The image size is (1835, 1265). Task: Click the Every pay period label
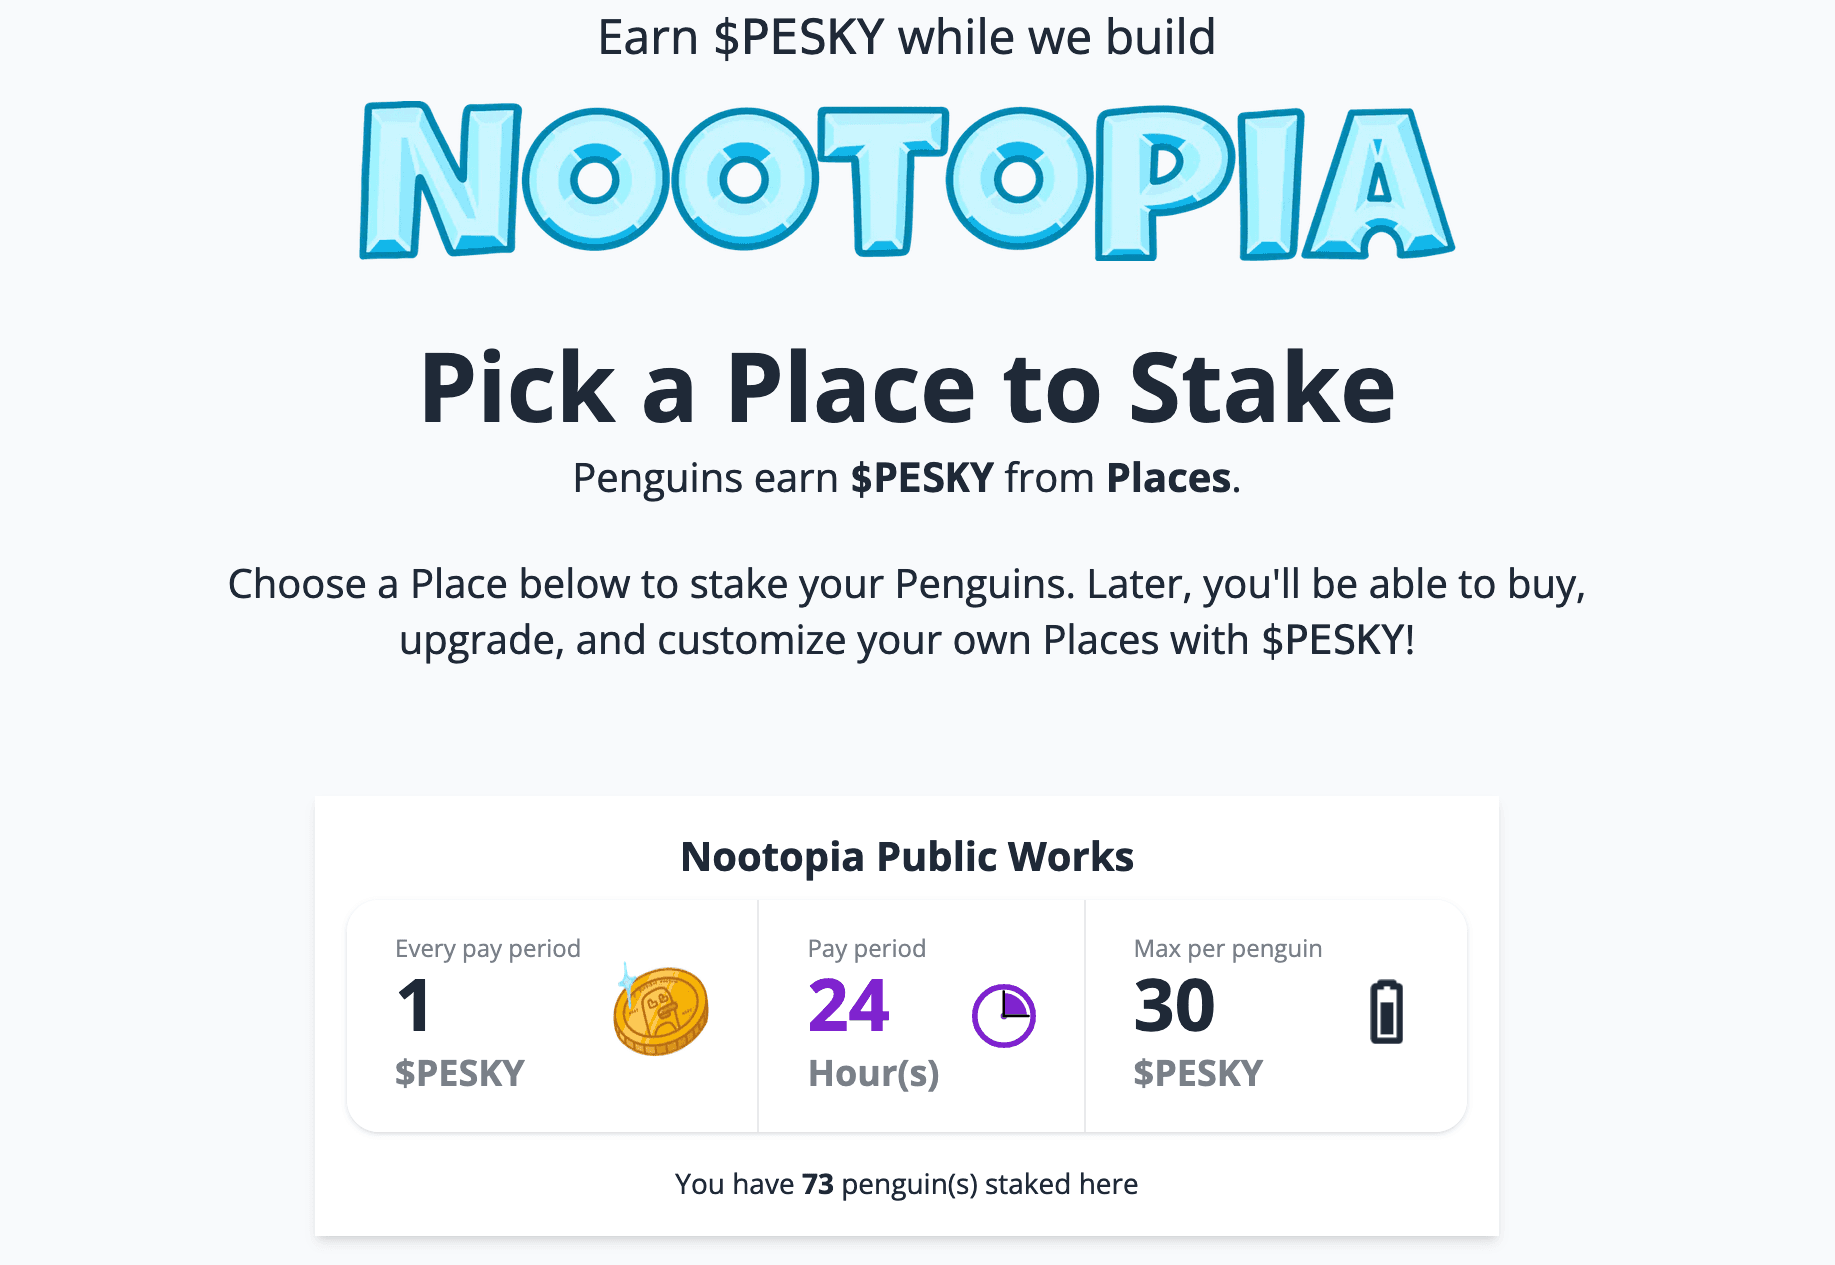tap(488, 948)
